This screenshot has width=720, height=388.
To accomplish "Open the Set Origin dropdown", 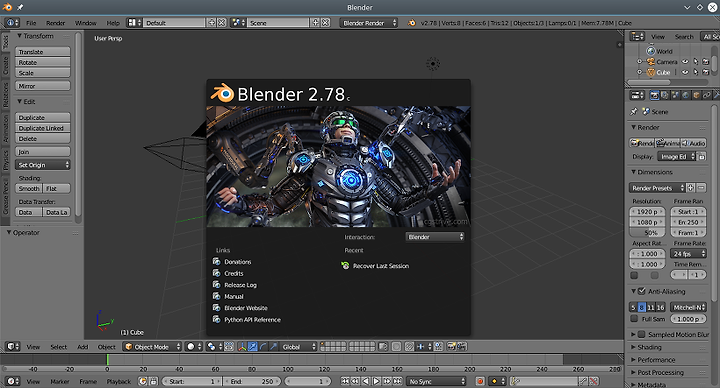I will 43,165.
